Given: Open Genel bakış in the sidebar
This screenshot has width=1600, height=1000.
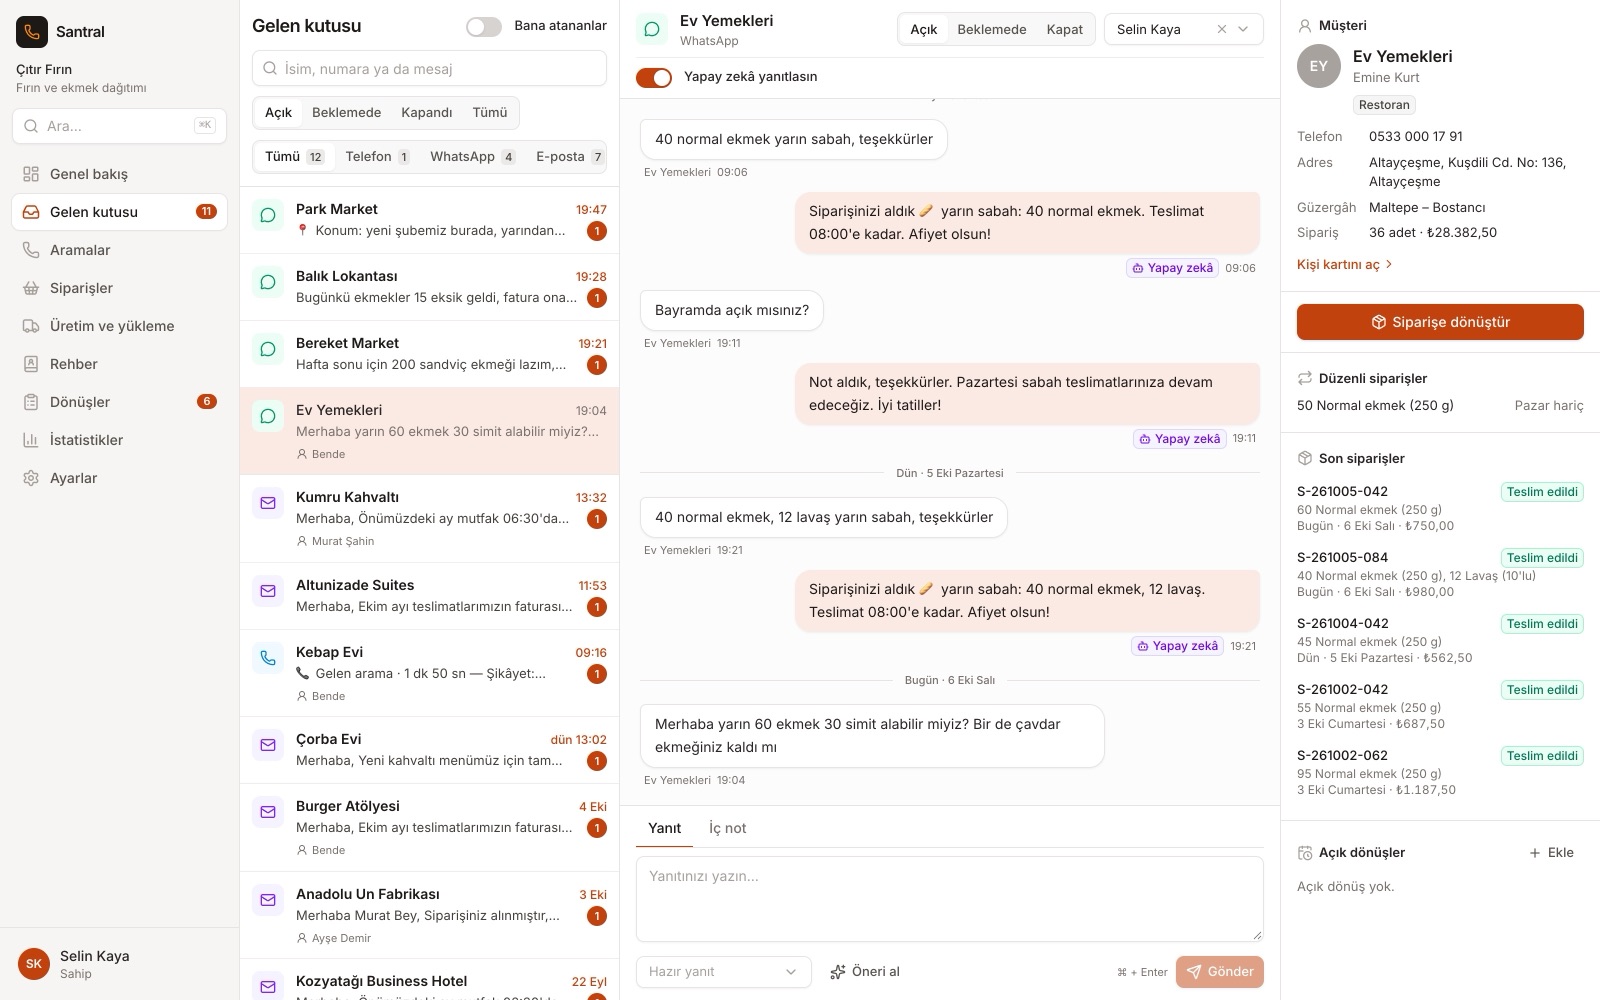Looking at the screenshot, I should tap(119, 174).
